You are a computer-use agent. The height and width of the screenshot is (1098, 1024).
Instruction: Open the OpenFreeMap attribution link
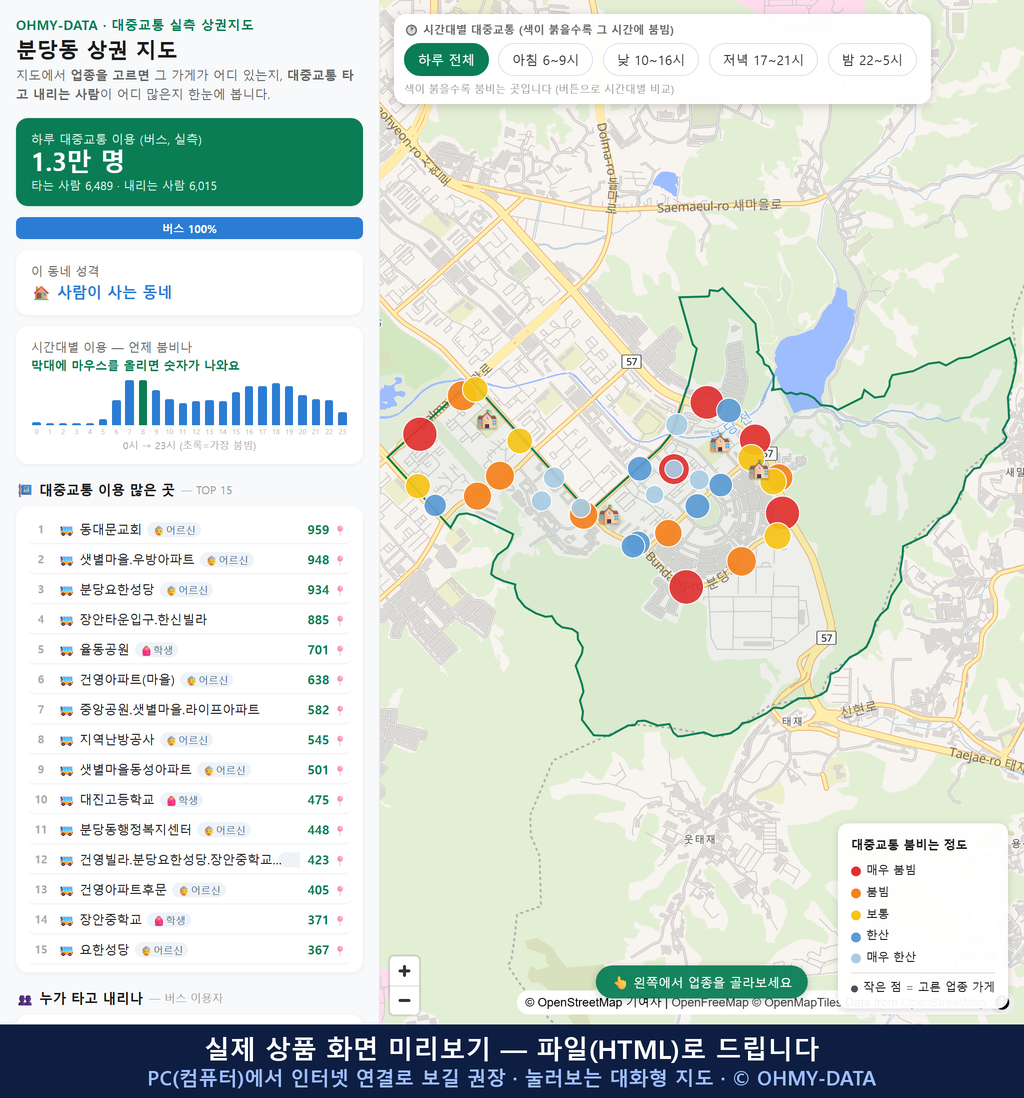coord(710,1003)
